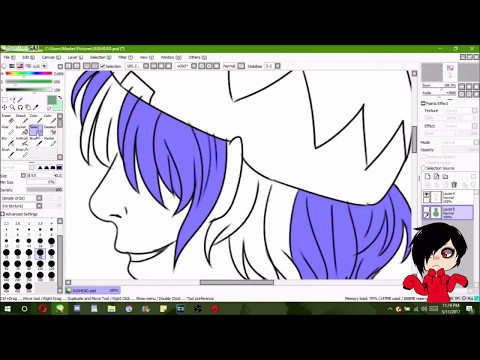This screenshot has width=480, height=360.
Task: Choose the Deselect eraser tool
Action: [50, 130]
